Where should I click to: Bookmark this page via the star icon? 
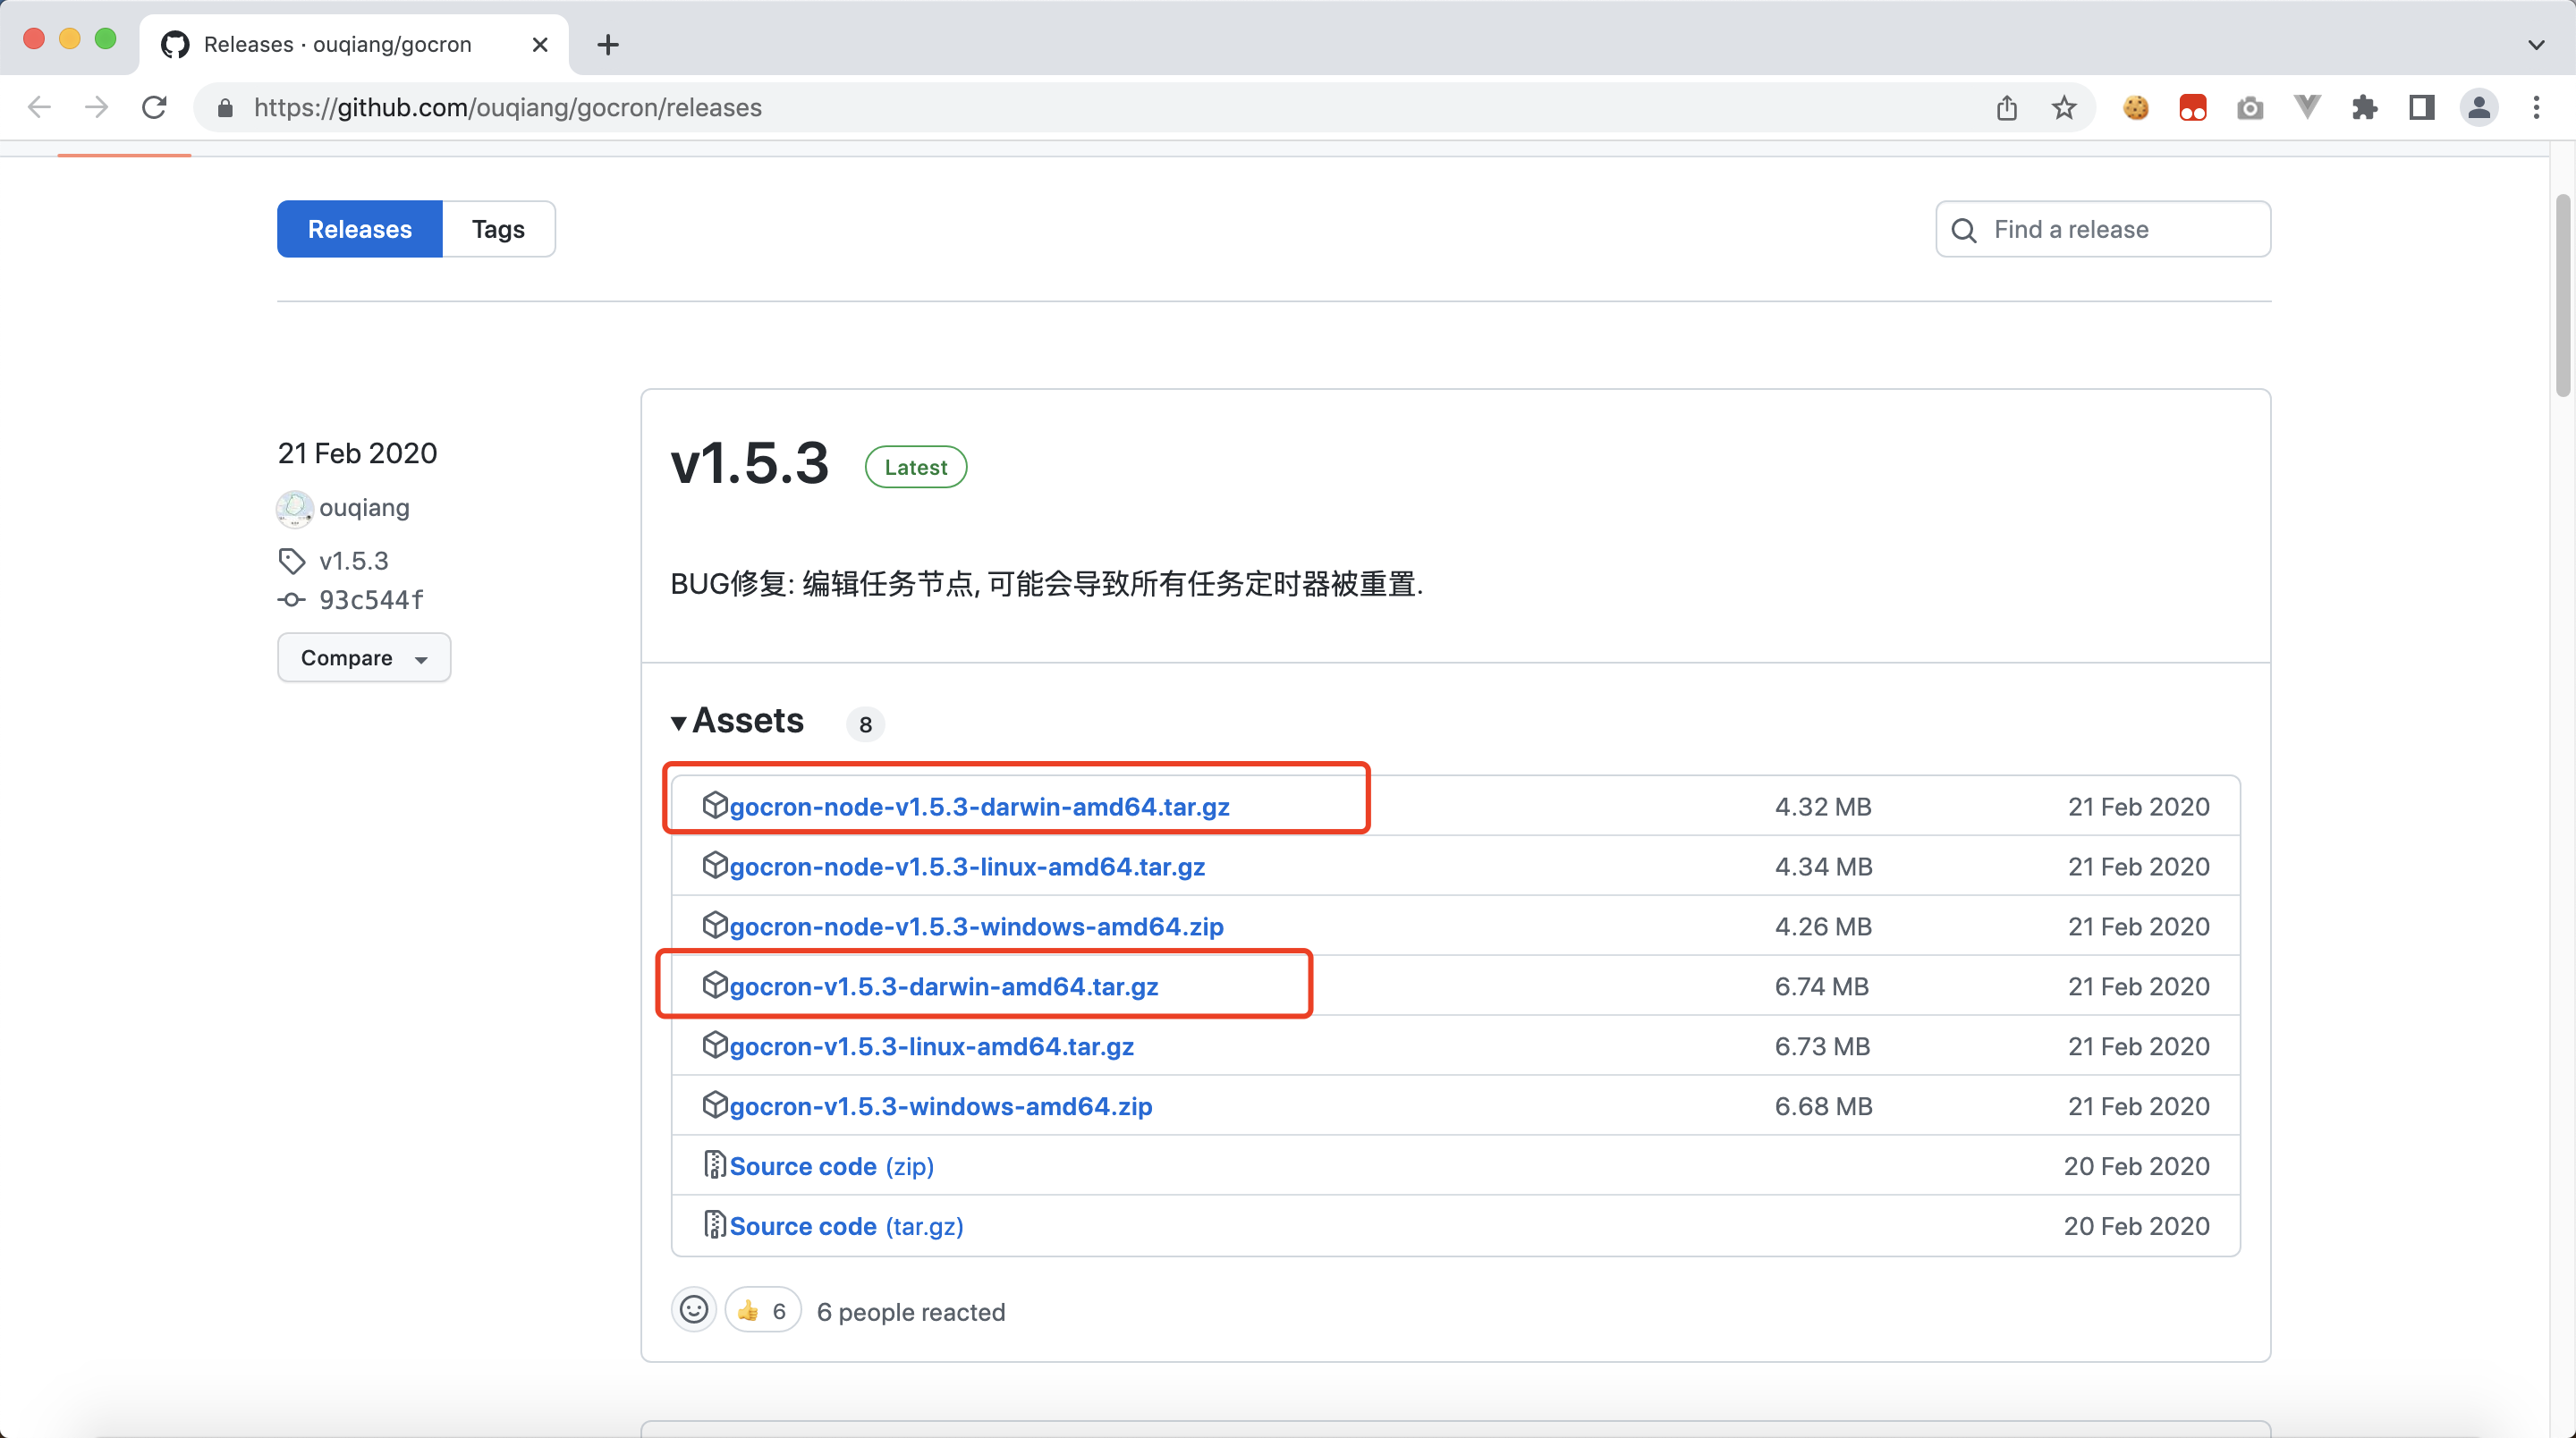pyautogui.click(x=2064, y=107)
